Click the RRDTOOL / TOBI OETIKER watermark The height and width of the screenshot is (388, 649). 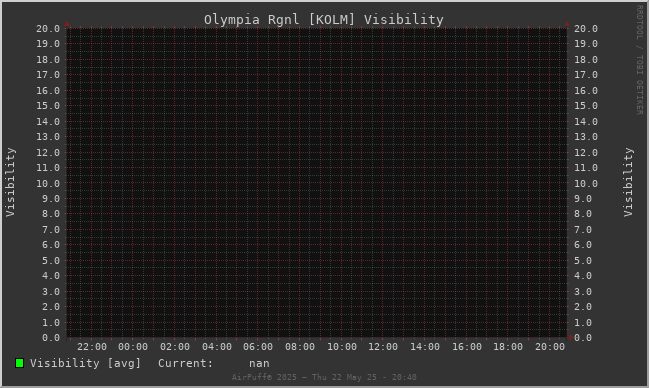point(639,60)
